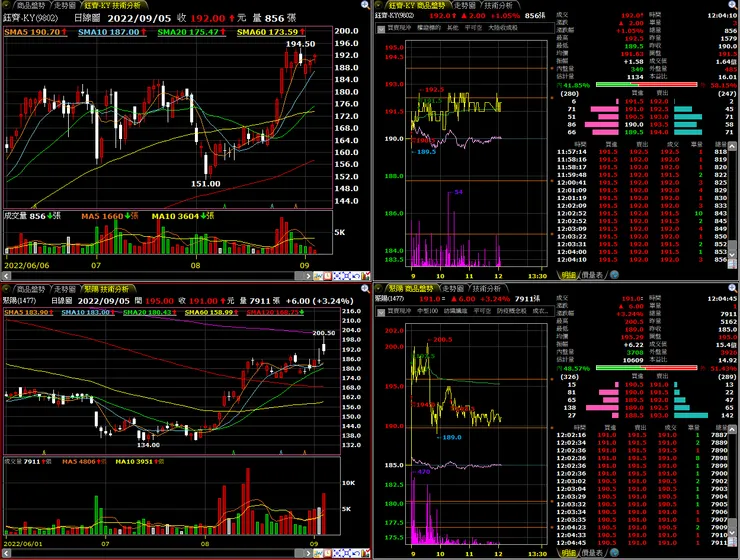The image size is (740, 560).
Task: Click the indicator settings icon in 聚陽 chart toolbar
Action: click(x=365, y=553)
